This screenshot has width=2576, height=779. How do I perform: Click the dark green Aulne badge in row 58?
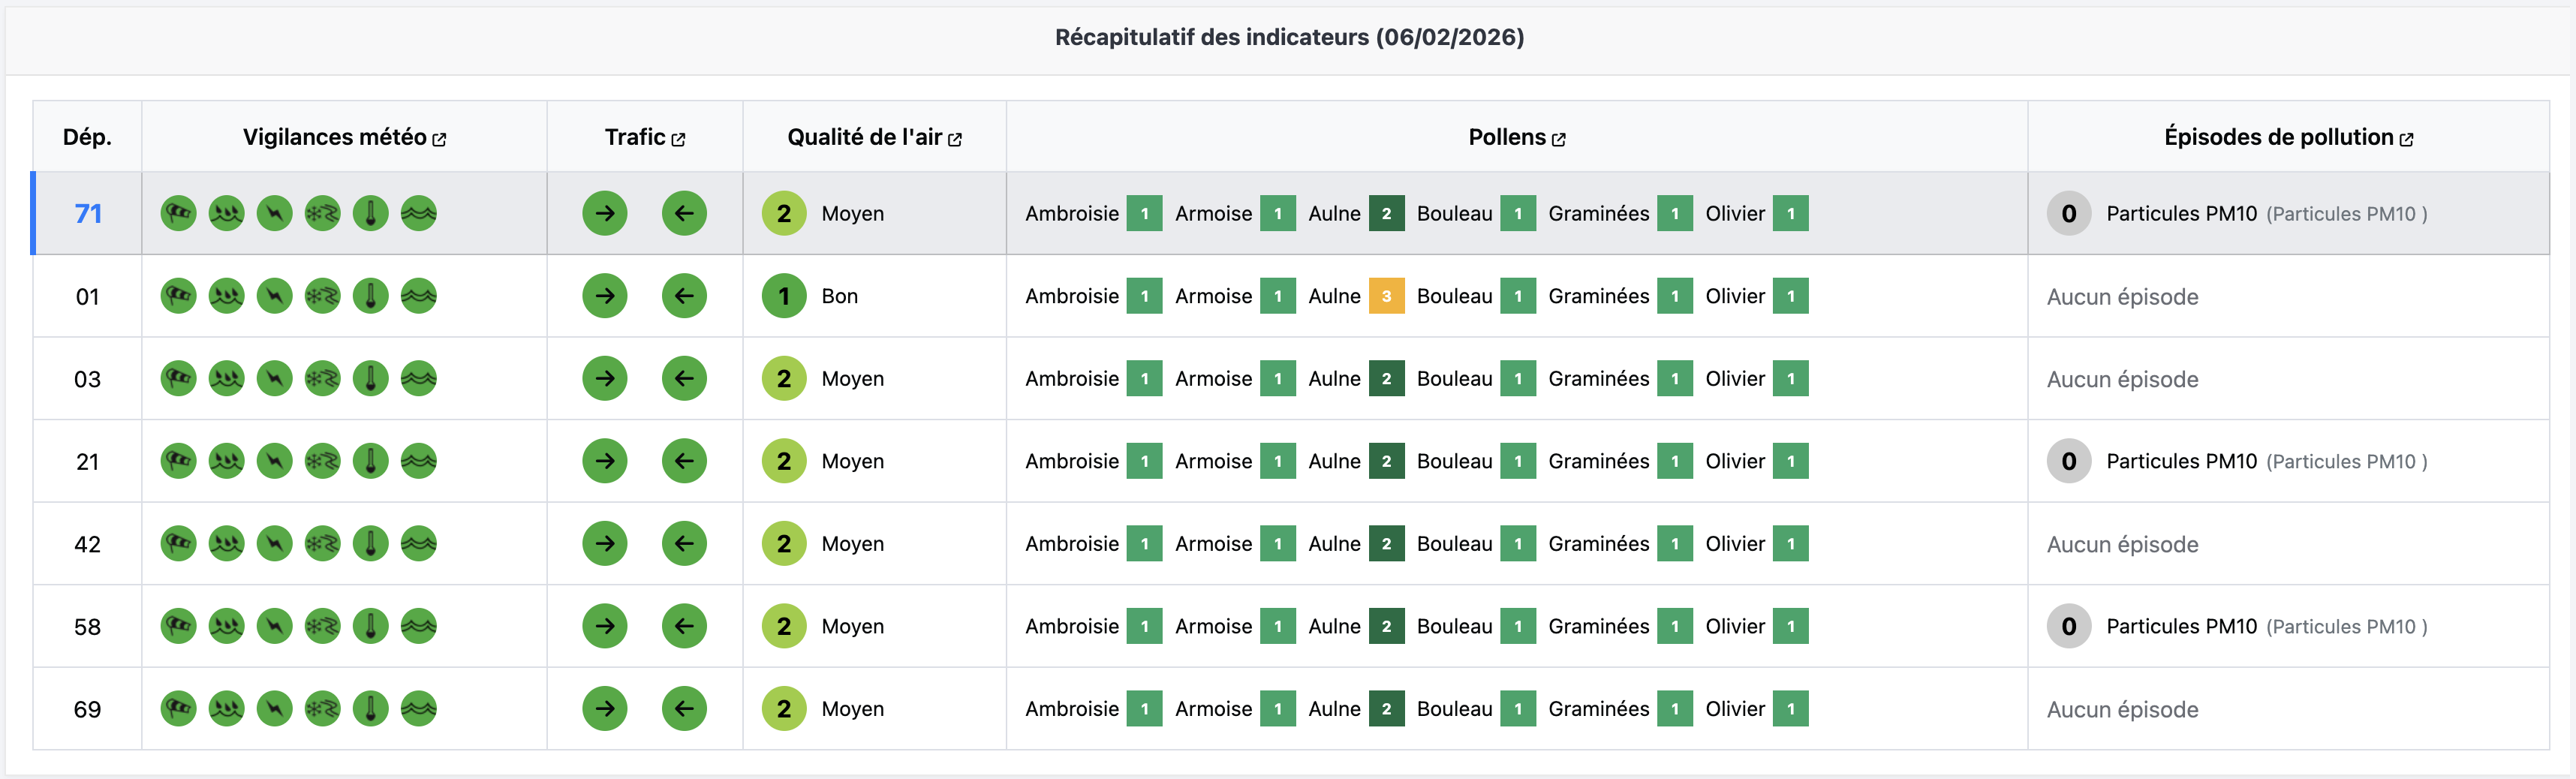(x=1386, y=626)
